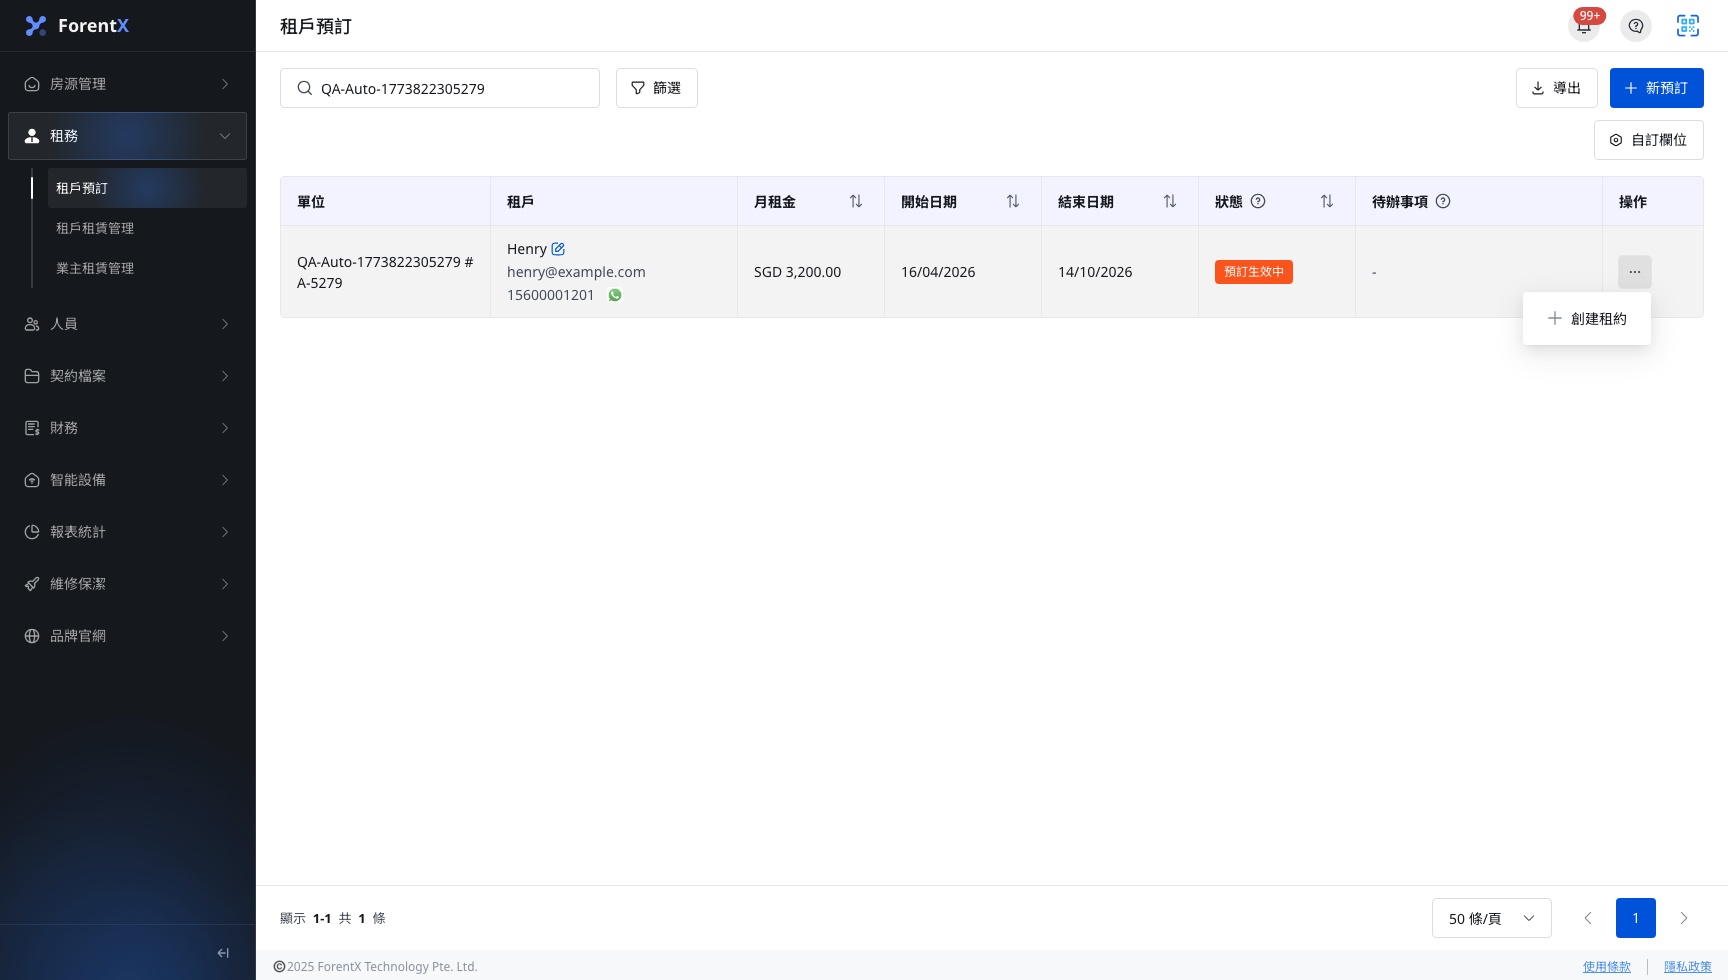Collapse the 租務 menu
The width and height of the screenshot is (1728, 980).
128,136
